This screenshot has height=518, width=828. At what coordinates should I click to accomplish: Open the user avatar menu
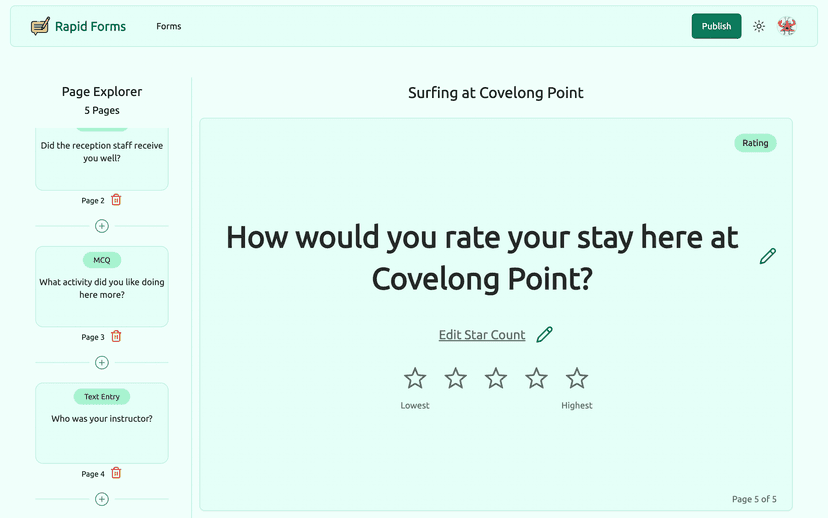(787, 26)
